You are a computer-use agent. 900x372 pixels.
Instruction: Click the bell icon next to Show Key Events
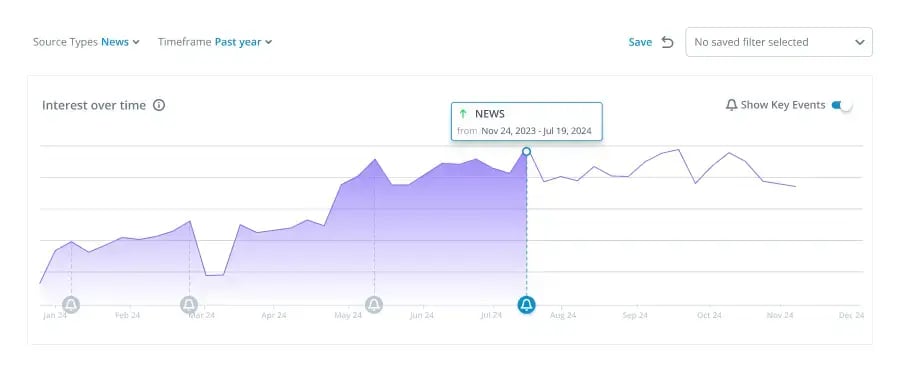pyautogui.click(x=731, y=105)
